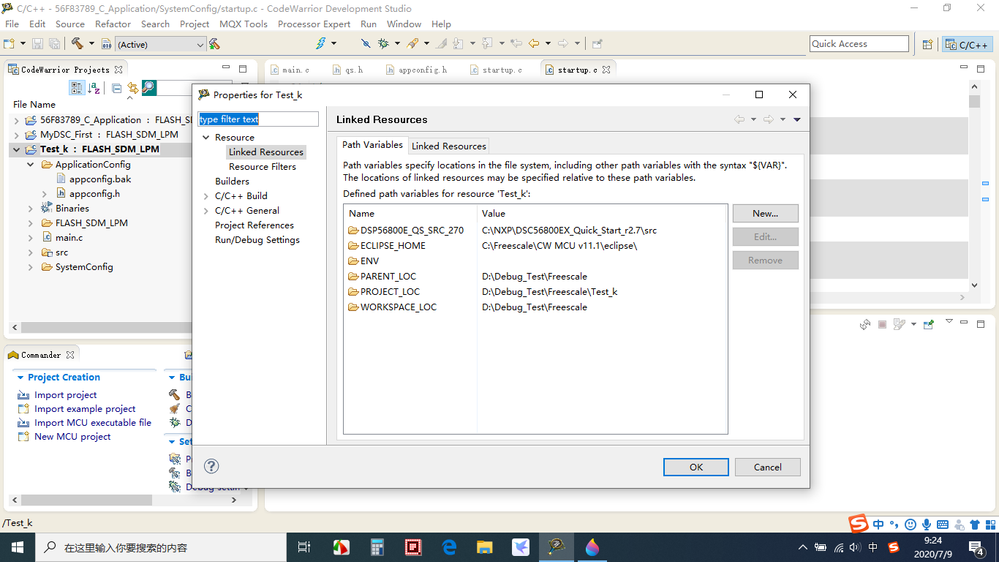Click the New MCU project link
The width and height of the screenshot is (999, 562).
coord(72,436)
